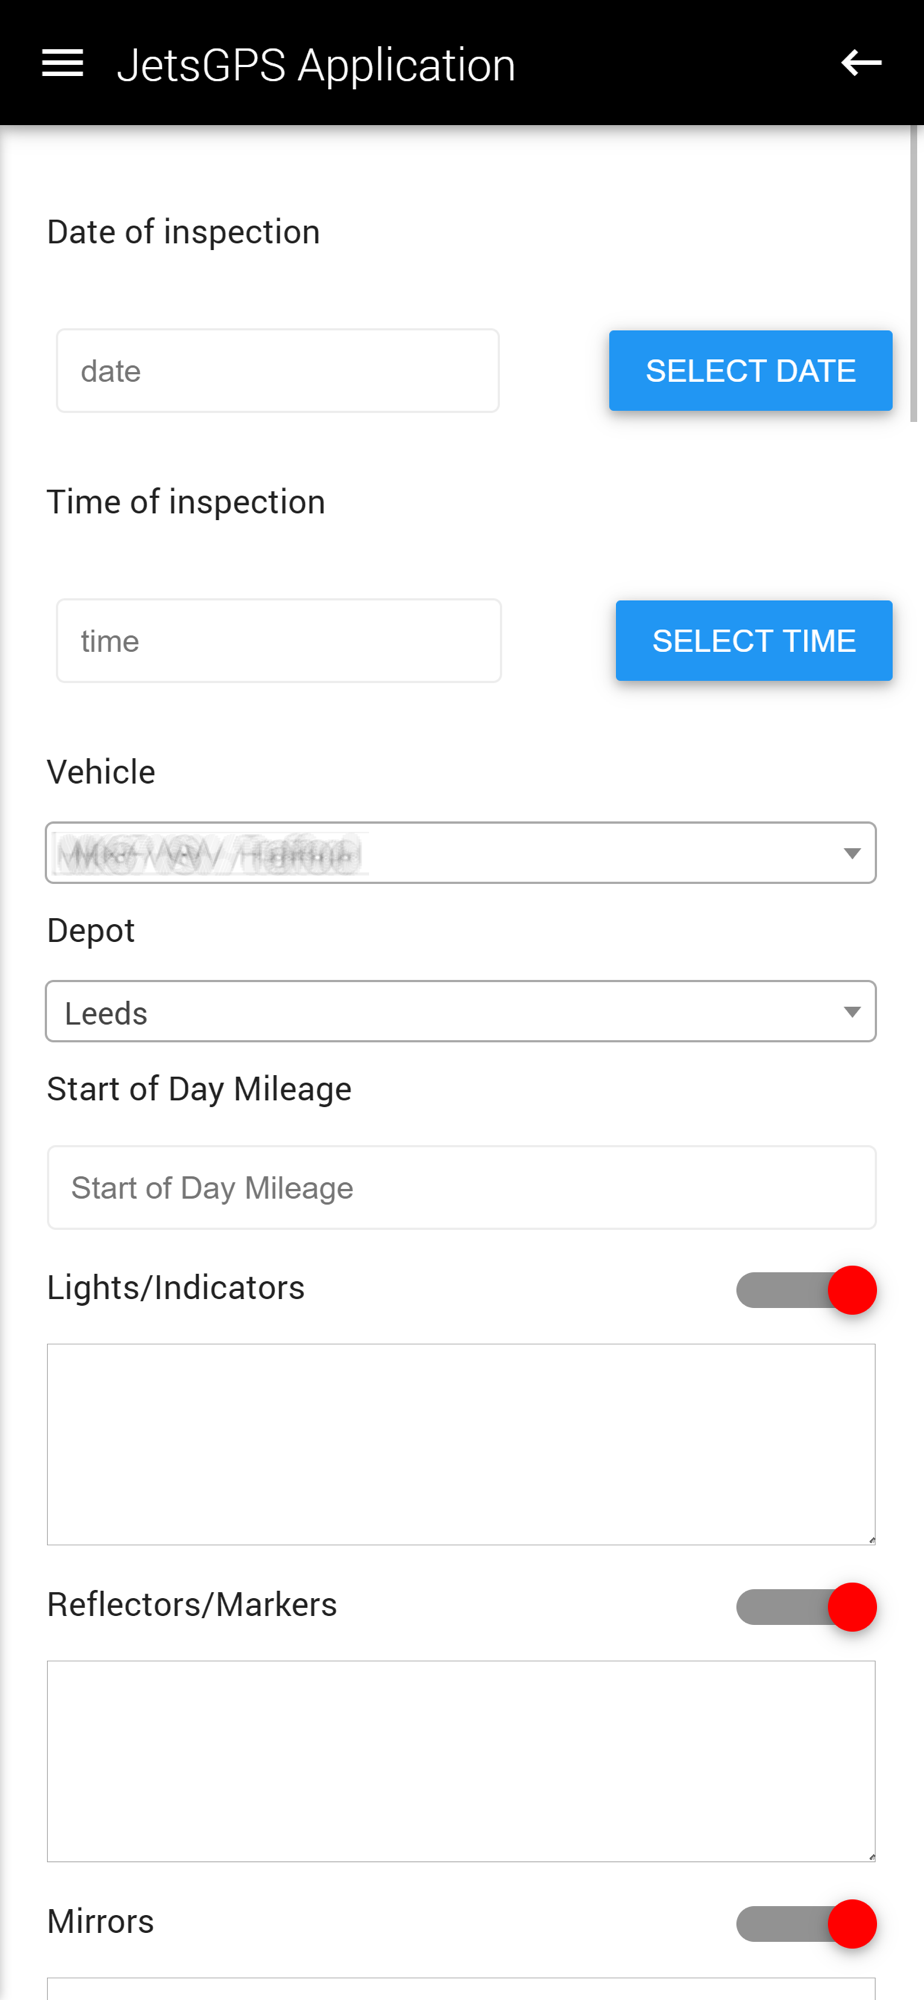Image resolution: width=924 pixels, height=2000 pixels.
Task: Switch the Mirrors toggle
Action: [806, 1924]
